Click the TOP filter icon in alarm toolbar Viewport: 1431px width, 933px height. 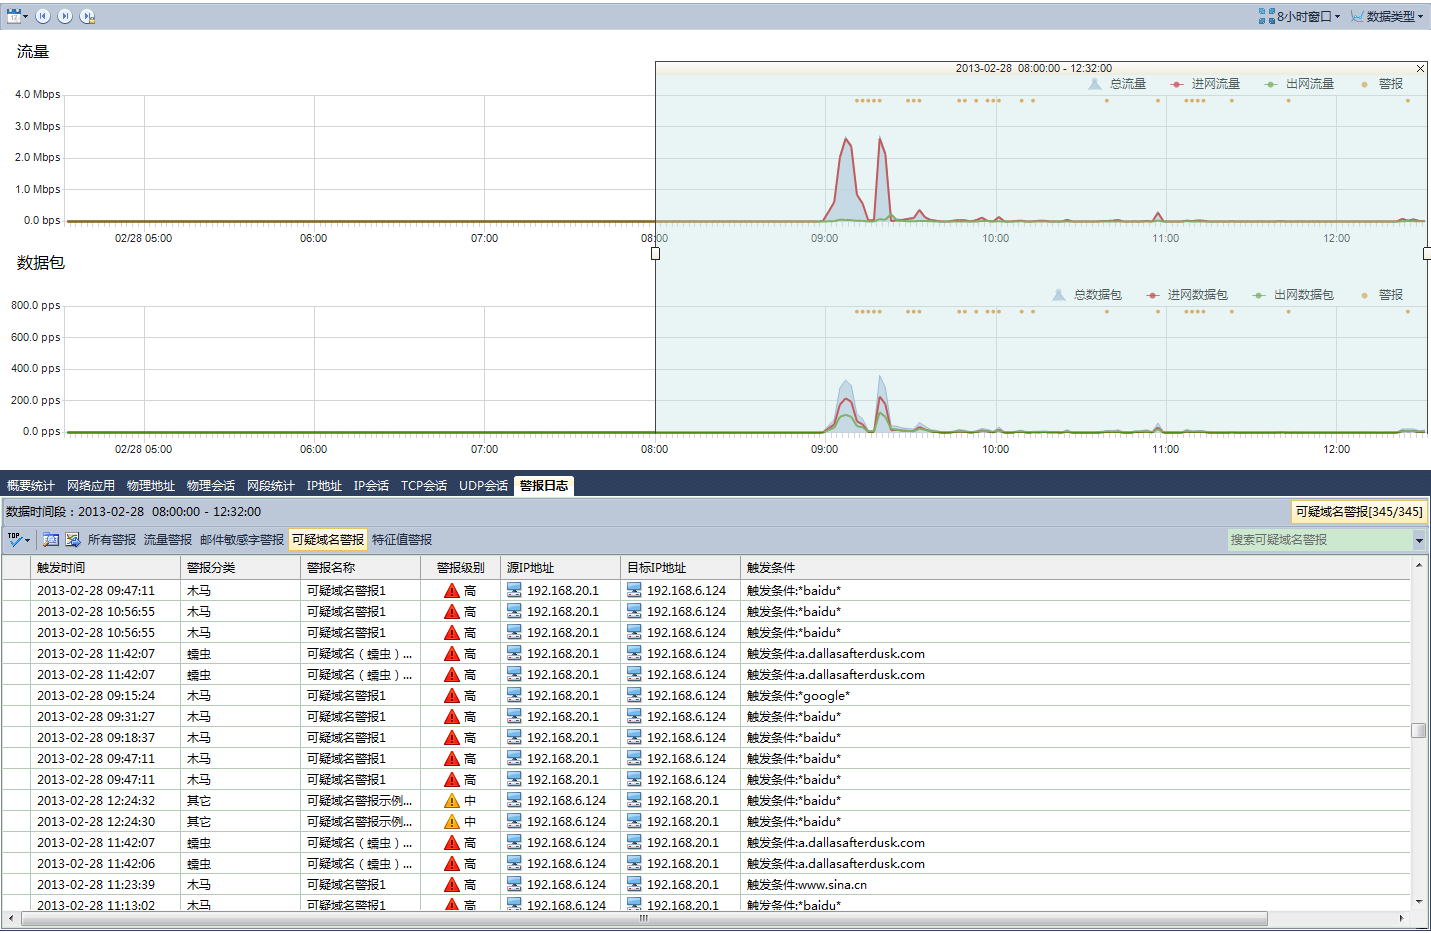coord(17,540)
